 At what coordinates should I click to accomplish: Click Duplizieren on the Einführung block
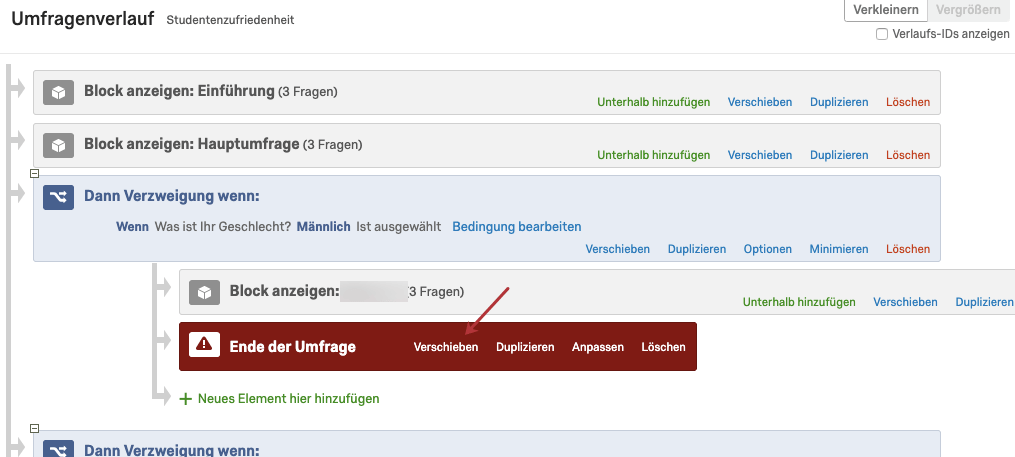click(x=839, y=102)
